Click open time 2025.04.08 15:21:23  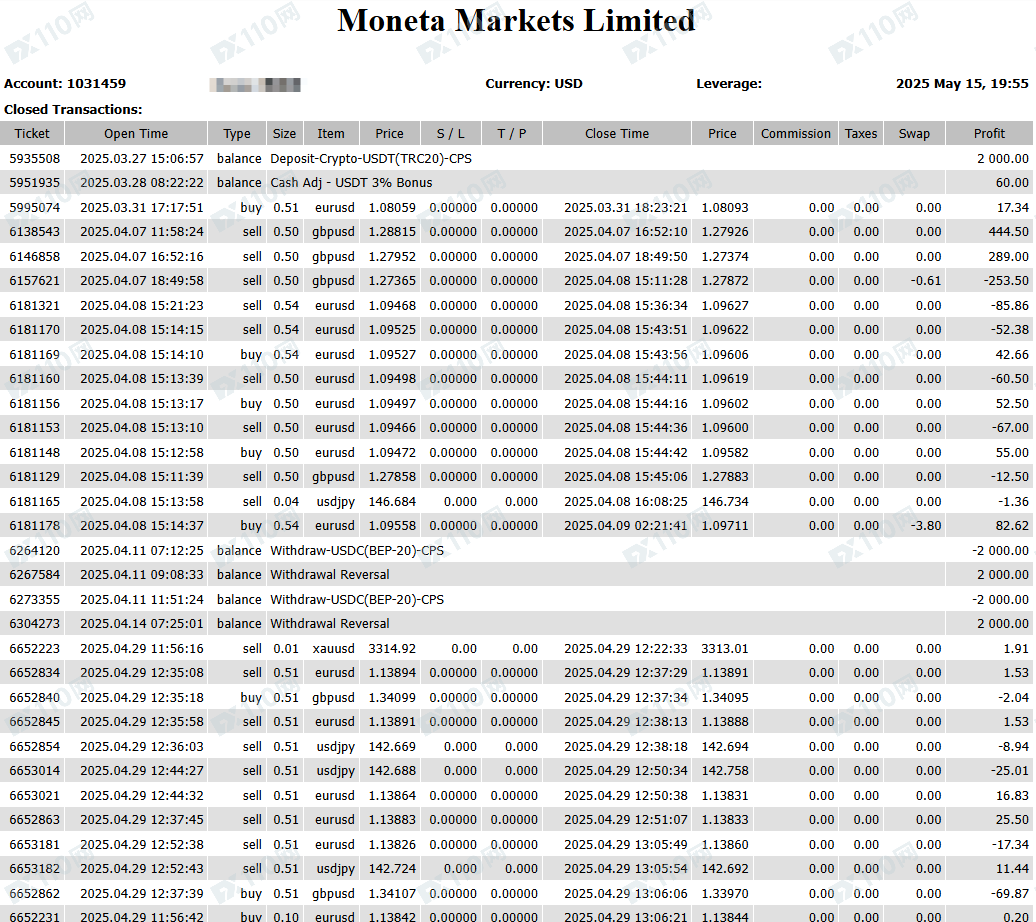coord(142,305)
